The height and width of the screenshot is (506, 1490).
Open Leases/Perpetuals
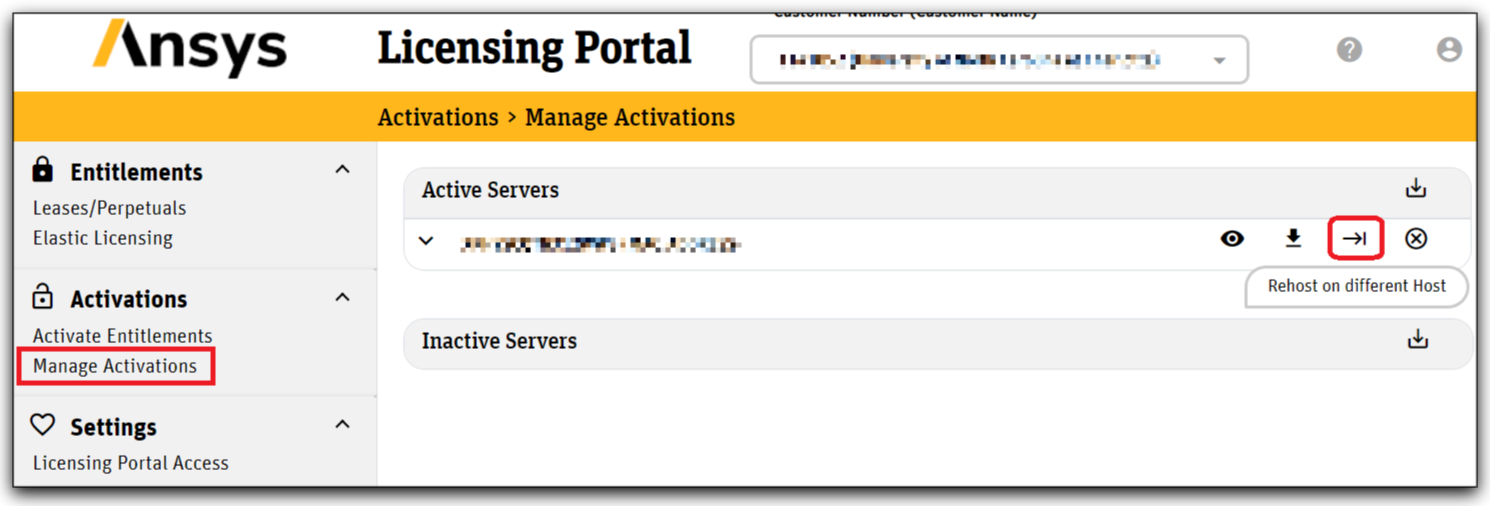point(109,208)
